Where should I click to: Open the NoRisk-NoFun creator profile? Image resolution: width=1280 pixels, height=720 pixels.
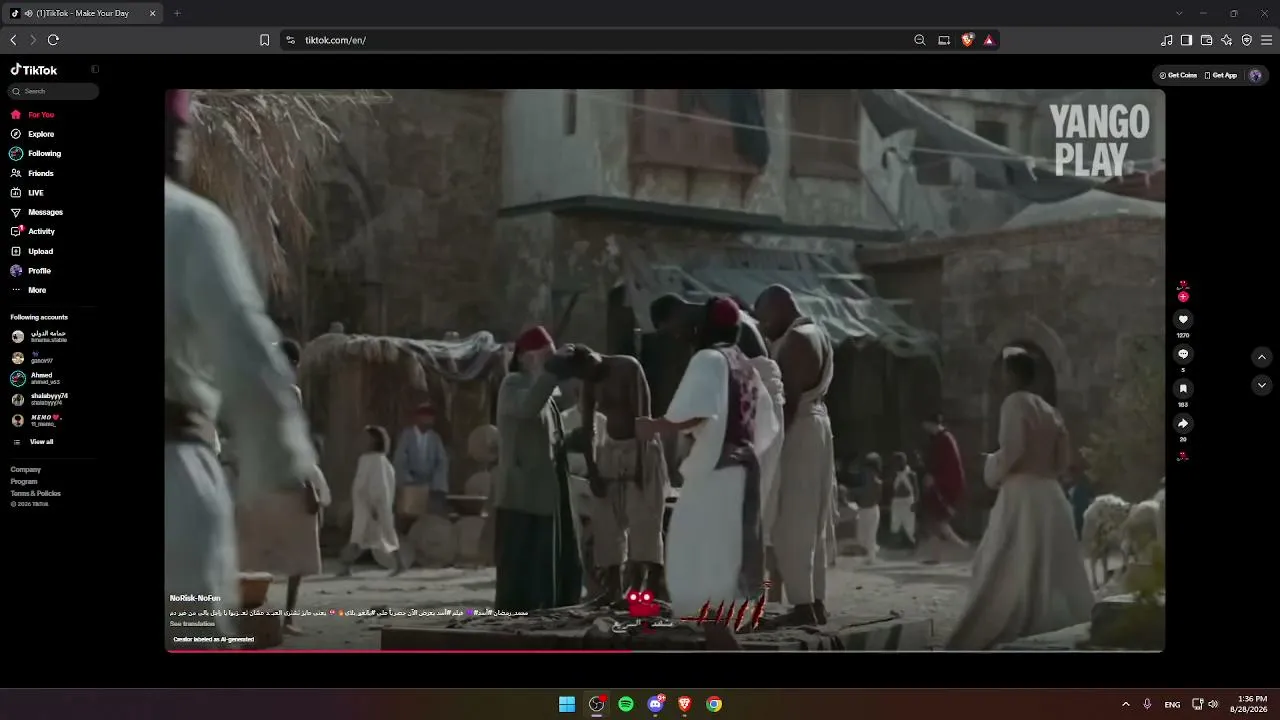click(195, 598)
